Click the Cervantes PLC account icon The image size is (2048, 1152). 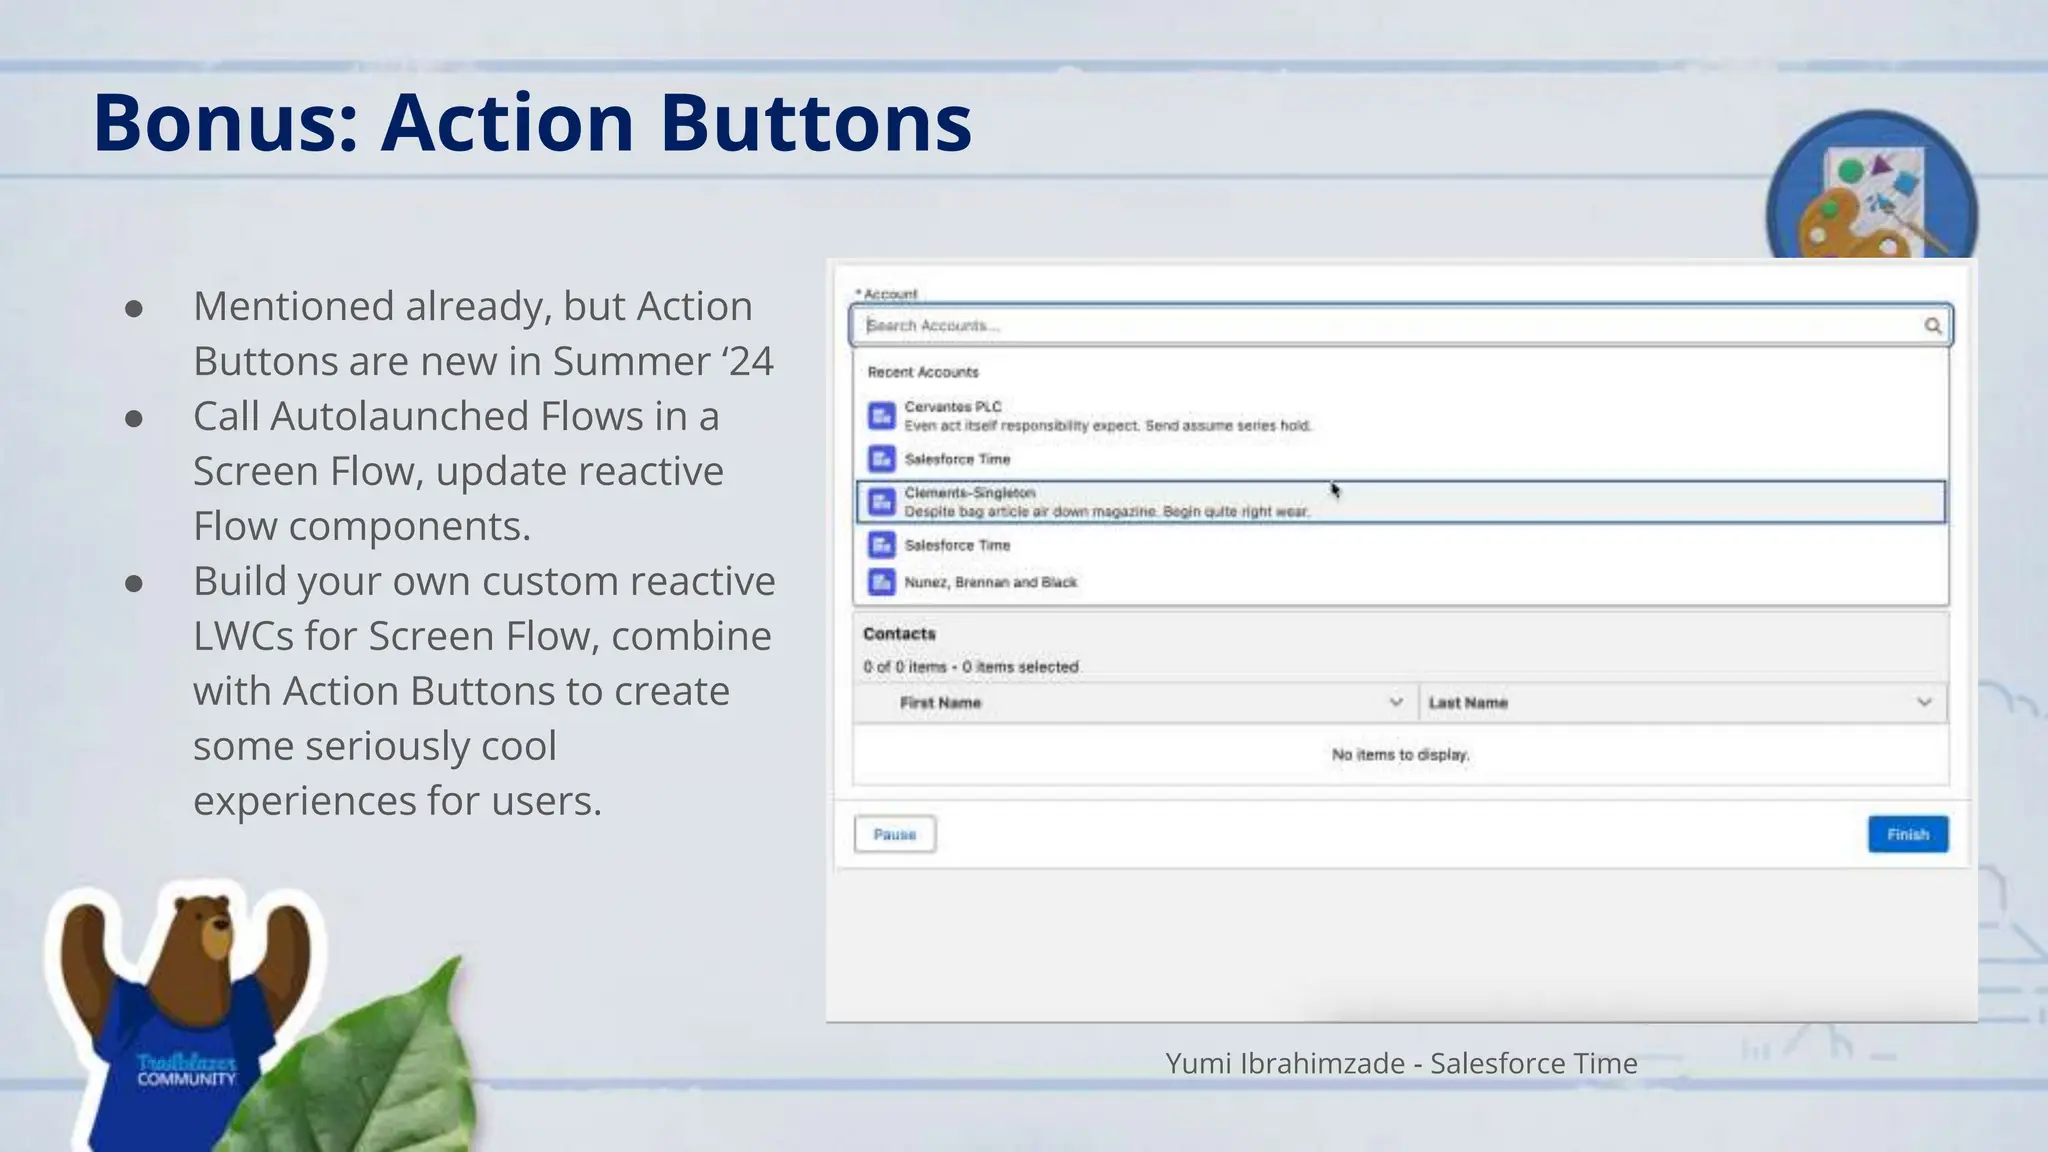click(881, 416)
